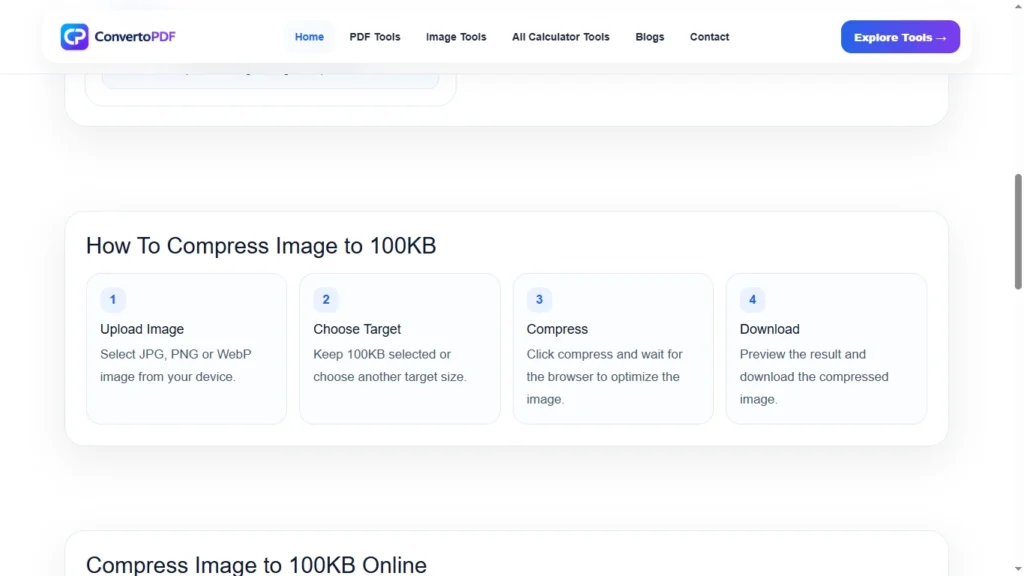Select the Compress card title
Screen dimensions: 1024x576
(x=557, y=329)
